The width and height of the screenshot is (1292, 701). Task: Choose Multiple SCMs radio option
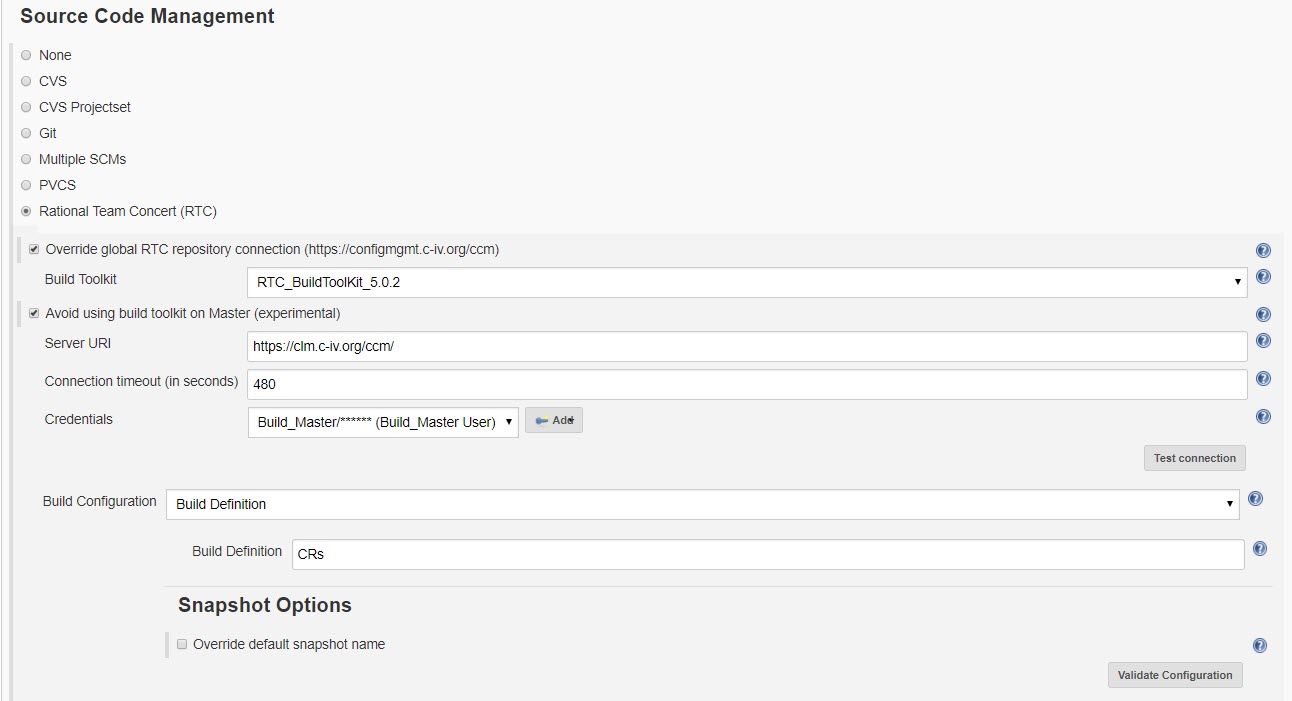(26, 159)
